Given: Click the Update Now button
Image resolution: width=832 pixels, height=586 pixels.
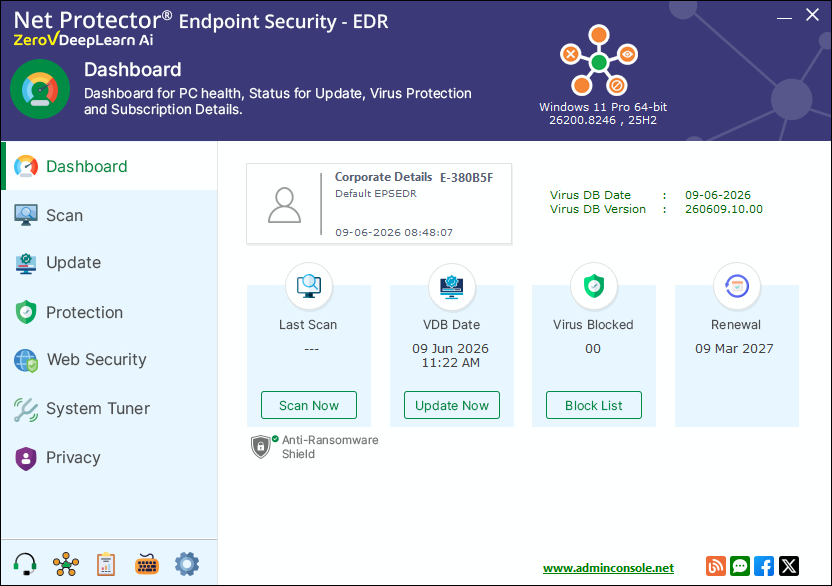Looking at the screenshot, I should point(452,406).
